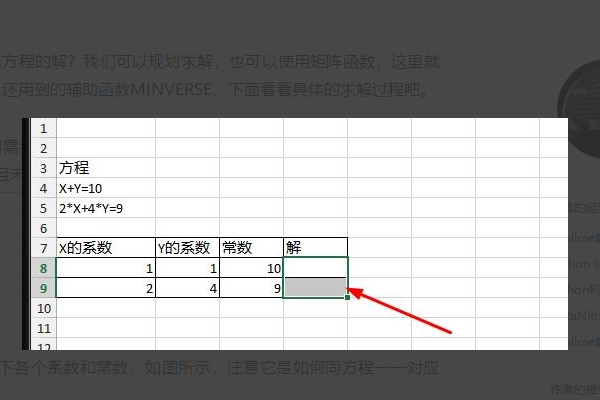Screen dimensions: 600x400
Task: Select the Y的系数 header cell
Action: [188, 248]
